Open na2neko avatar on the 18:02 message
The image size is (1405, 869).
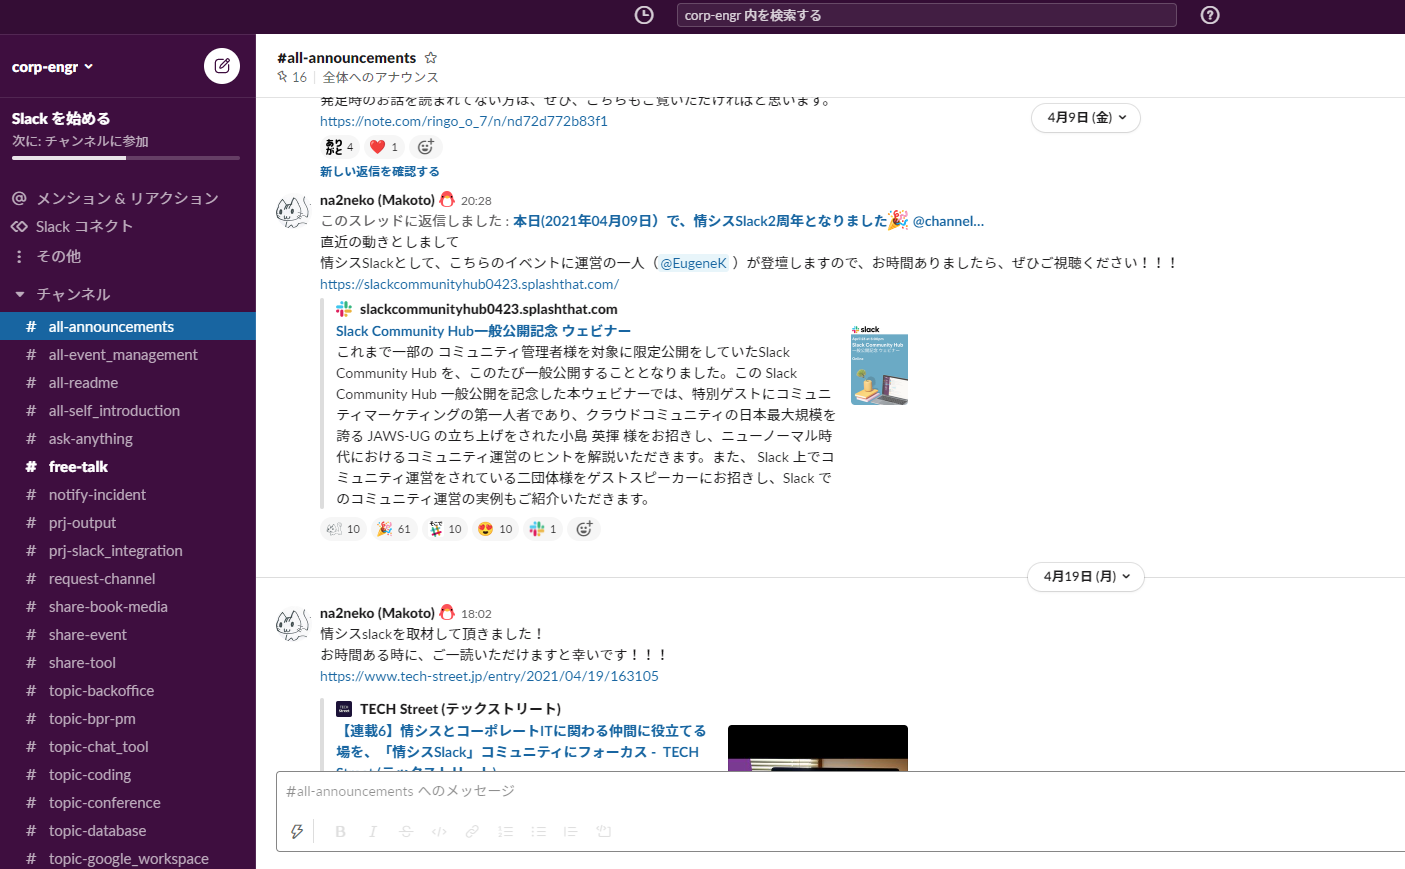pos(293,625)
